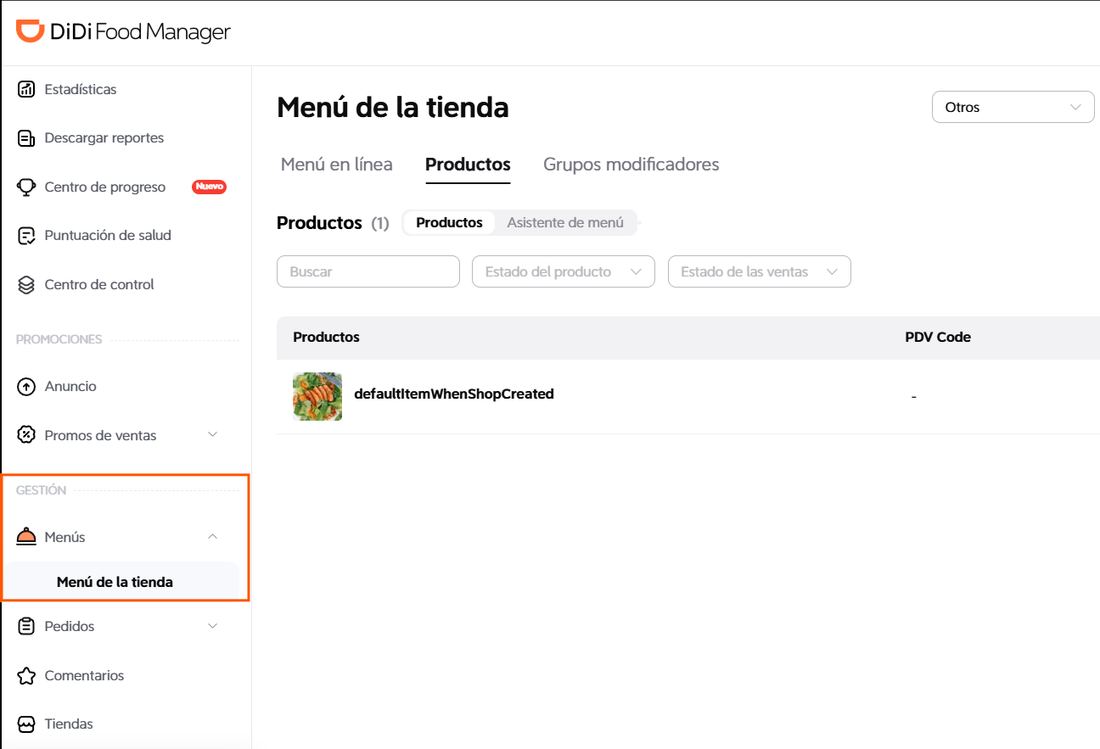This screenshot has width=1100, height=749.
Task: Click the product count (1) label
Action: (x=380, y=223)
